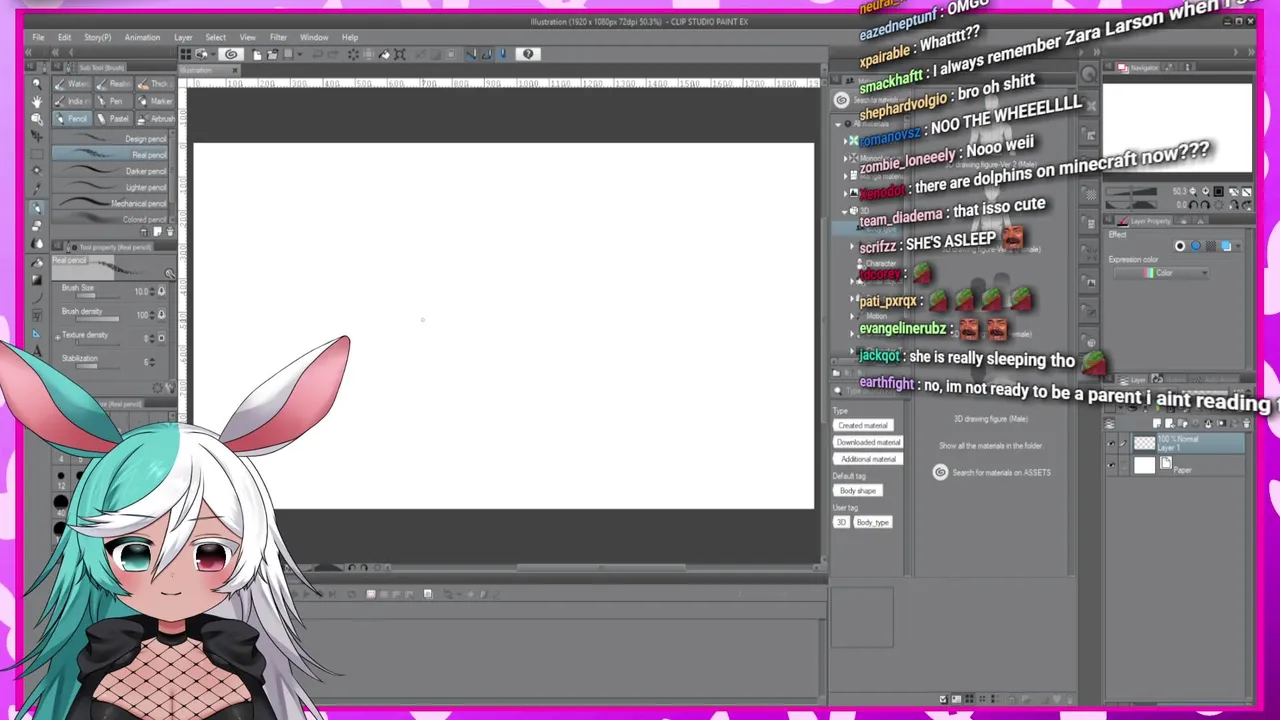The height and width of the screenshot is (720, 1280).
Task: Open the Save dropdown arrow in toolbar
Action: coord(300,54)
